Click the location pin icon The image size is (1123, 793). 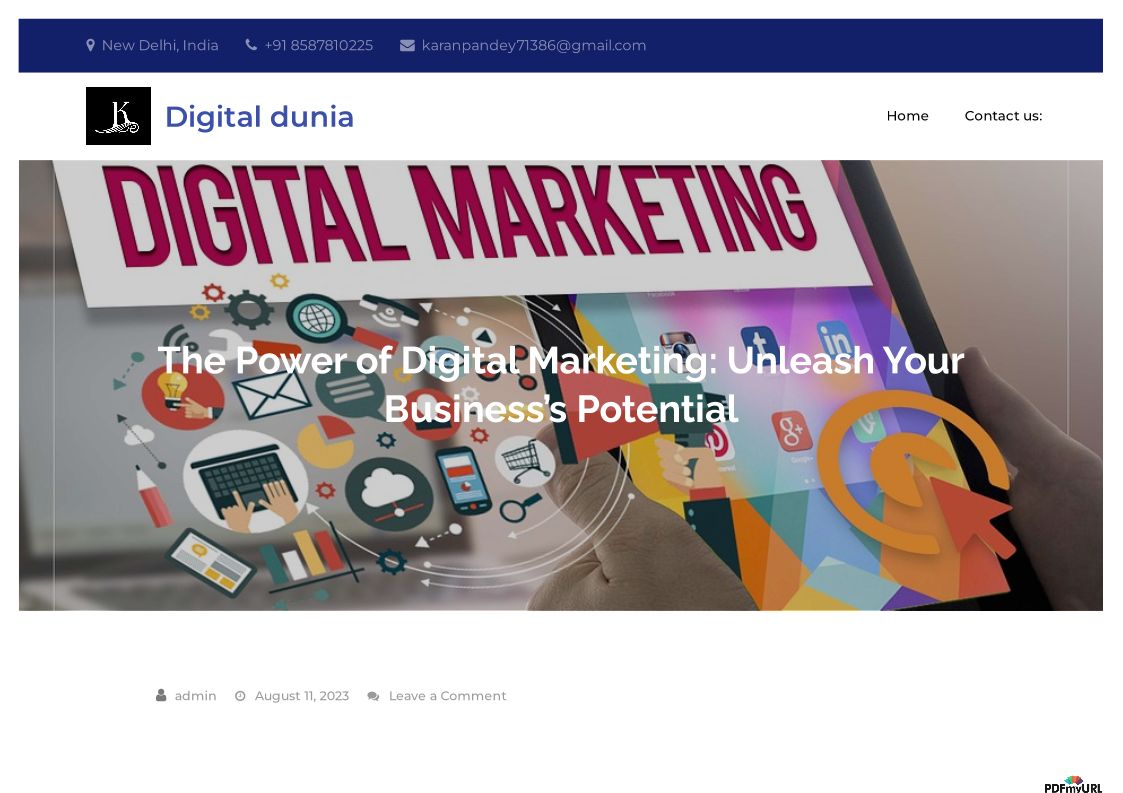pyautogui.click(x=90, y=45)
